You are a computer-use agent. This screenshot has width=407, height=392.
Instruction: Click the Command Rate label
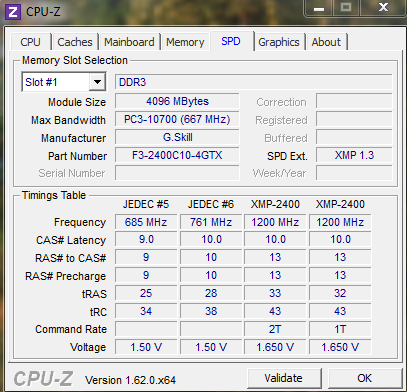pyautogui.click(x=71, y=329)
